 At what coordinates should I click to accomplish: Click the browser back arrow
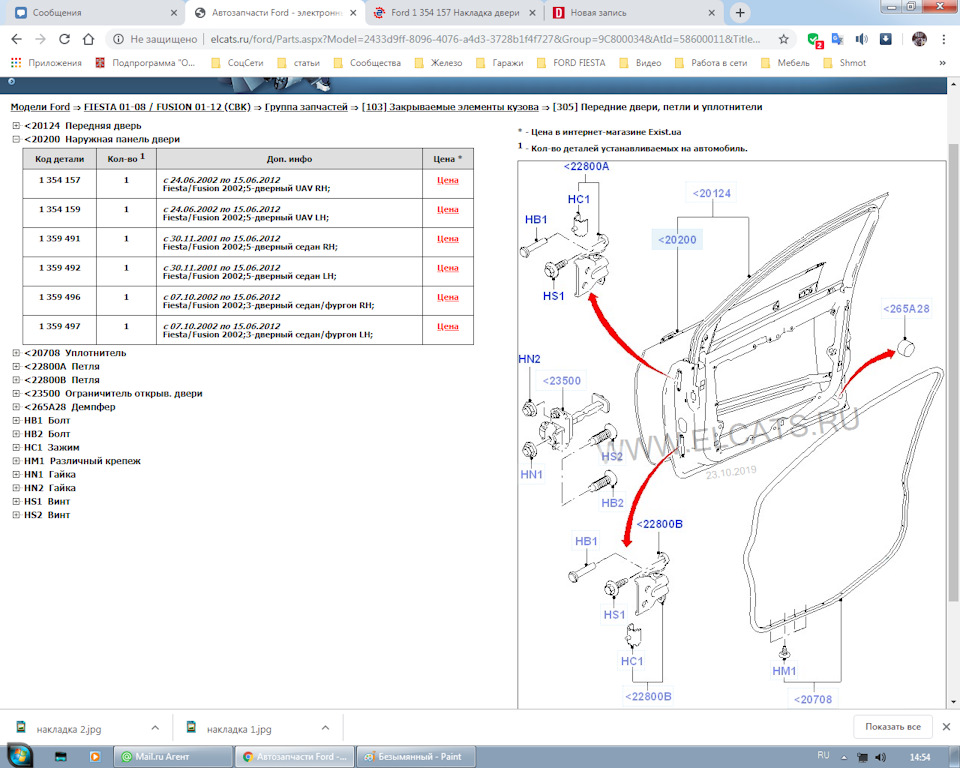pyautogui.click(x=16, y=39)
